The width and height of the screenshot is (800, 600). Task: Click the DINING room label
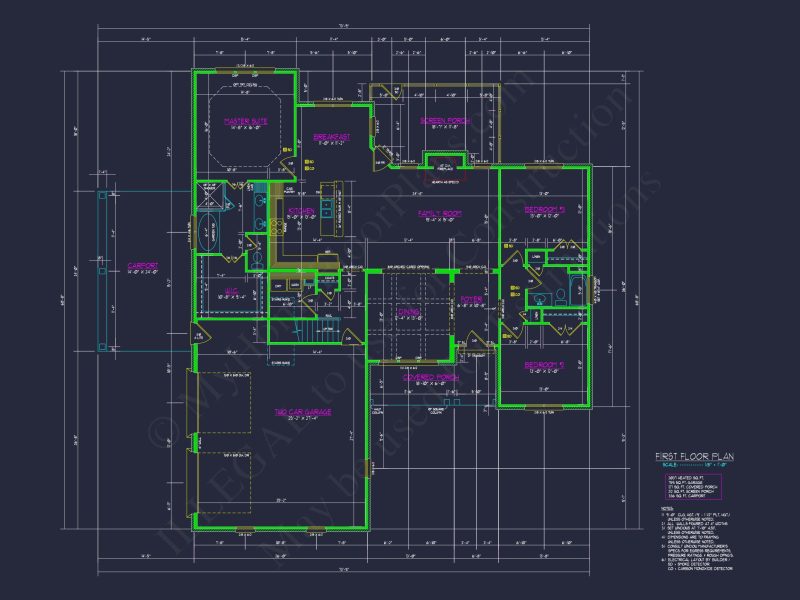coord(409,312)
